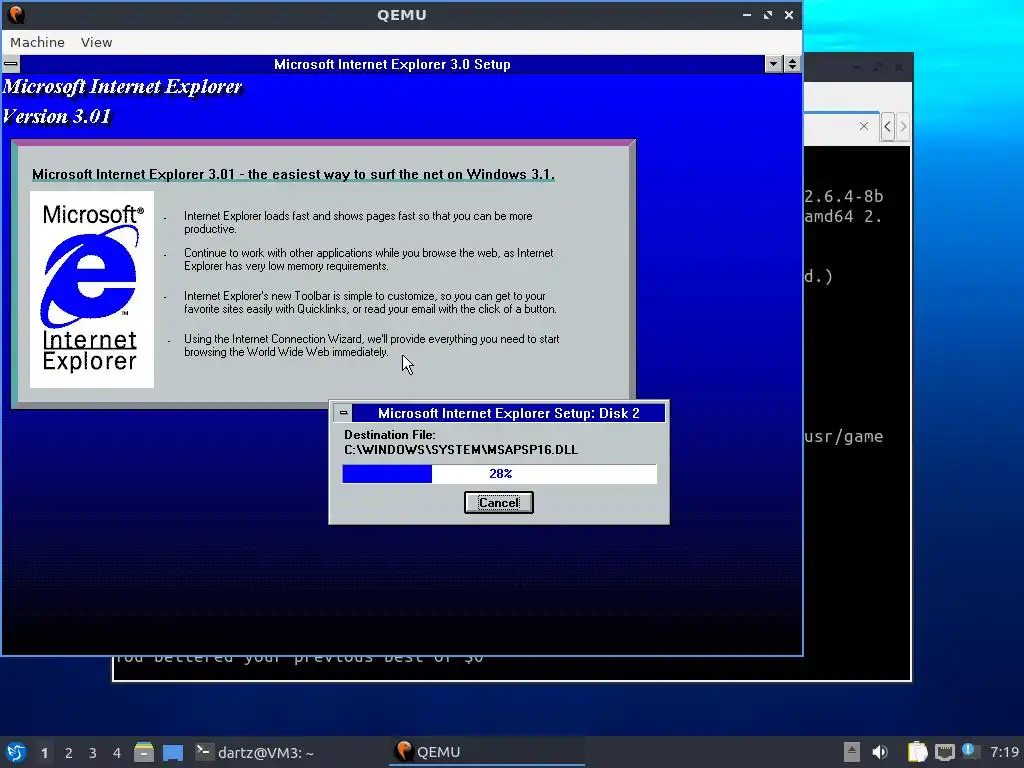Click the 7:19 clock on the panel
The height and width of the screenshot is (768, 1024).
click(1004, 752)
